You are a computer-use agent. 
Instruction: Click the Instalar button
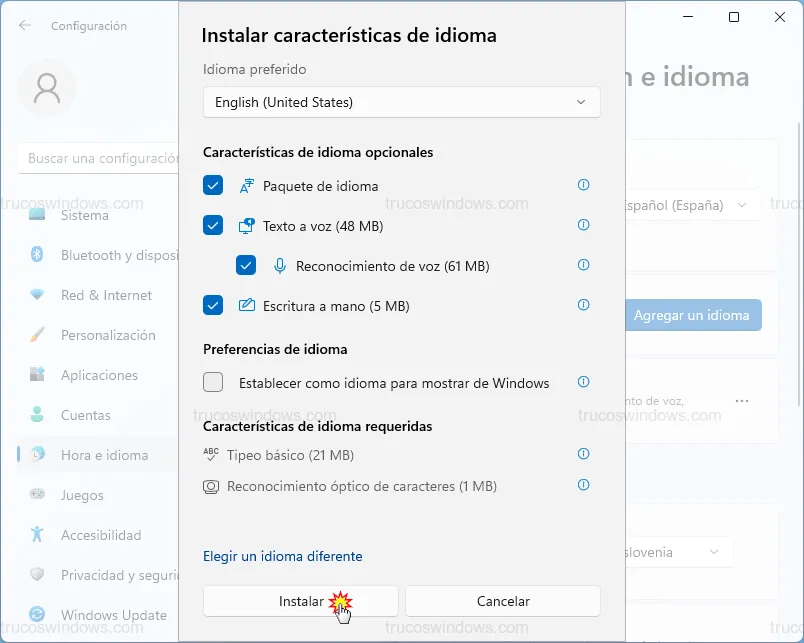tap(300, 601)
